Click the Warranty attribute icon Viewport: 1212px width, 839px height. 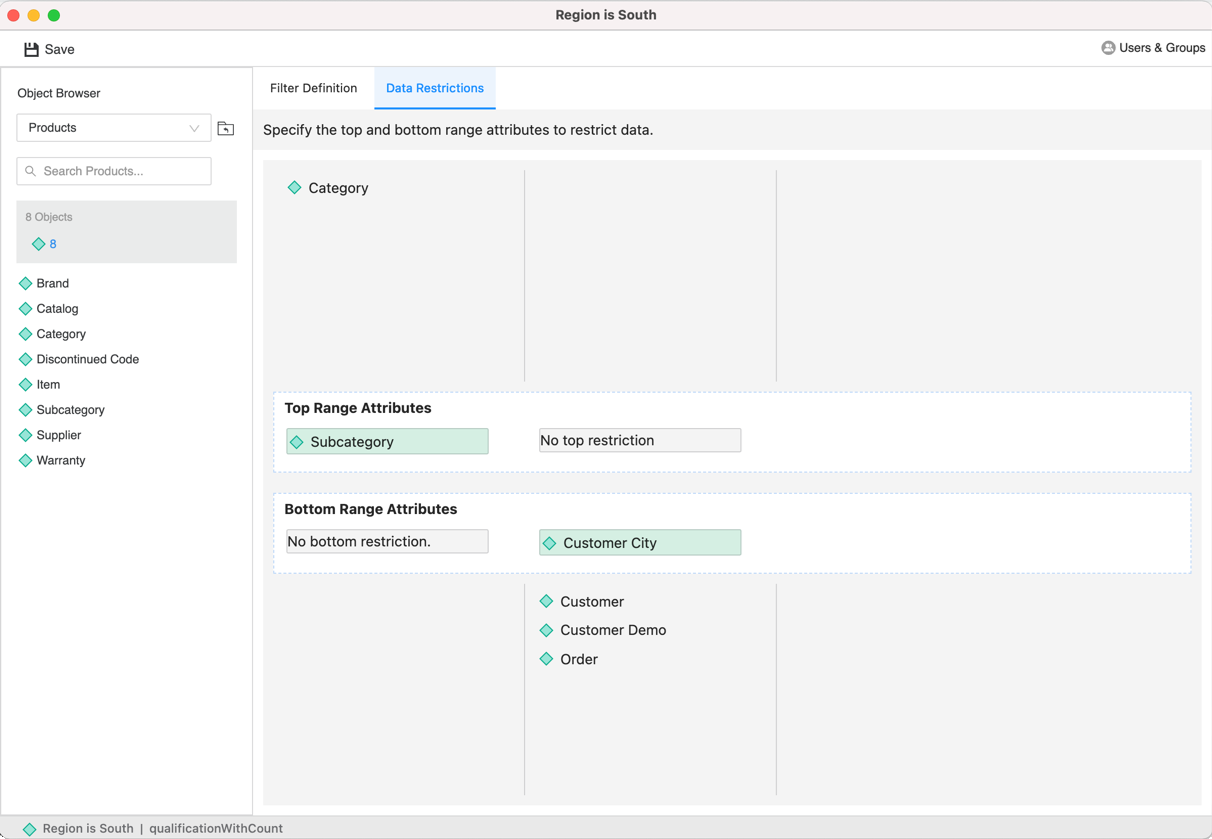(26, 460)
